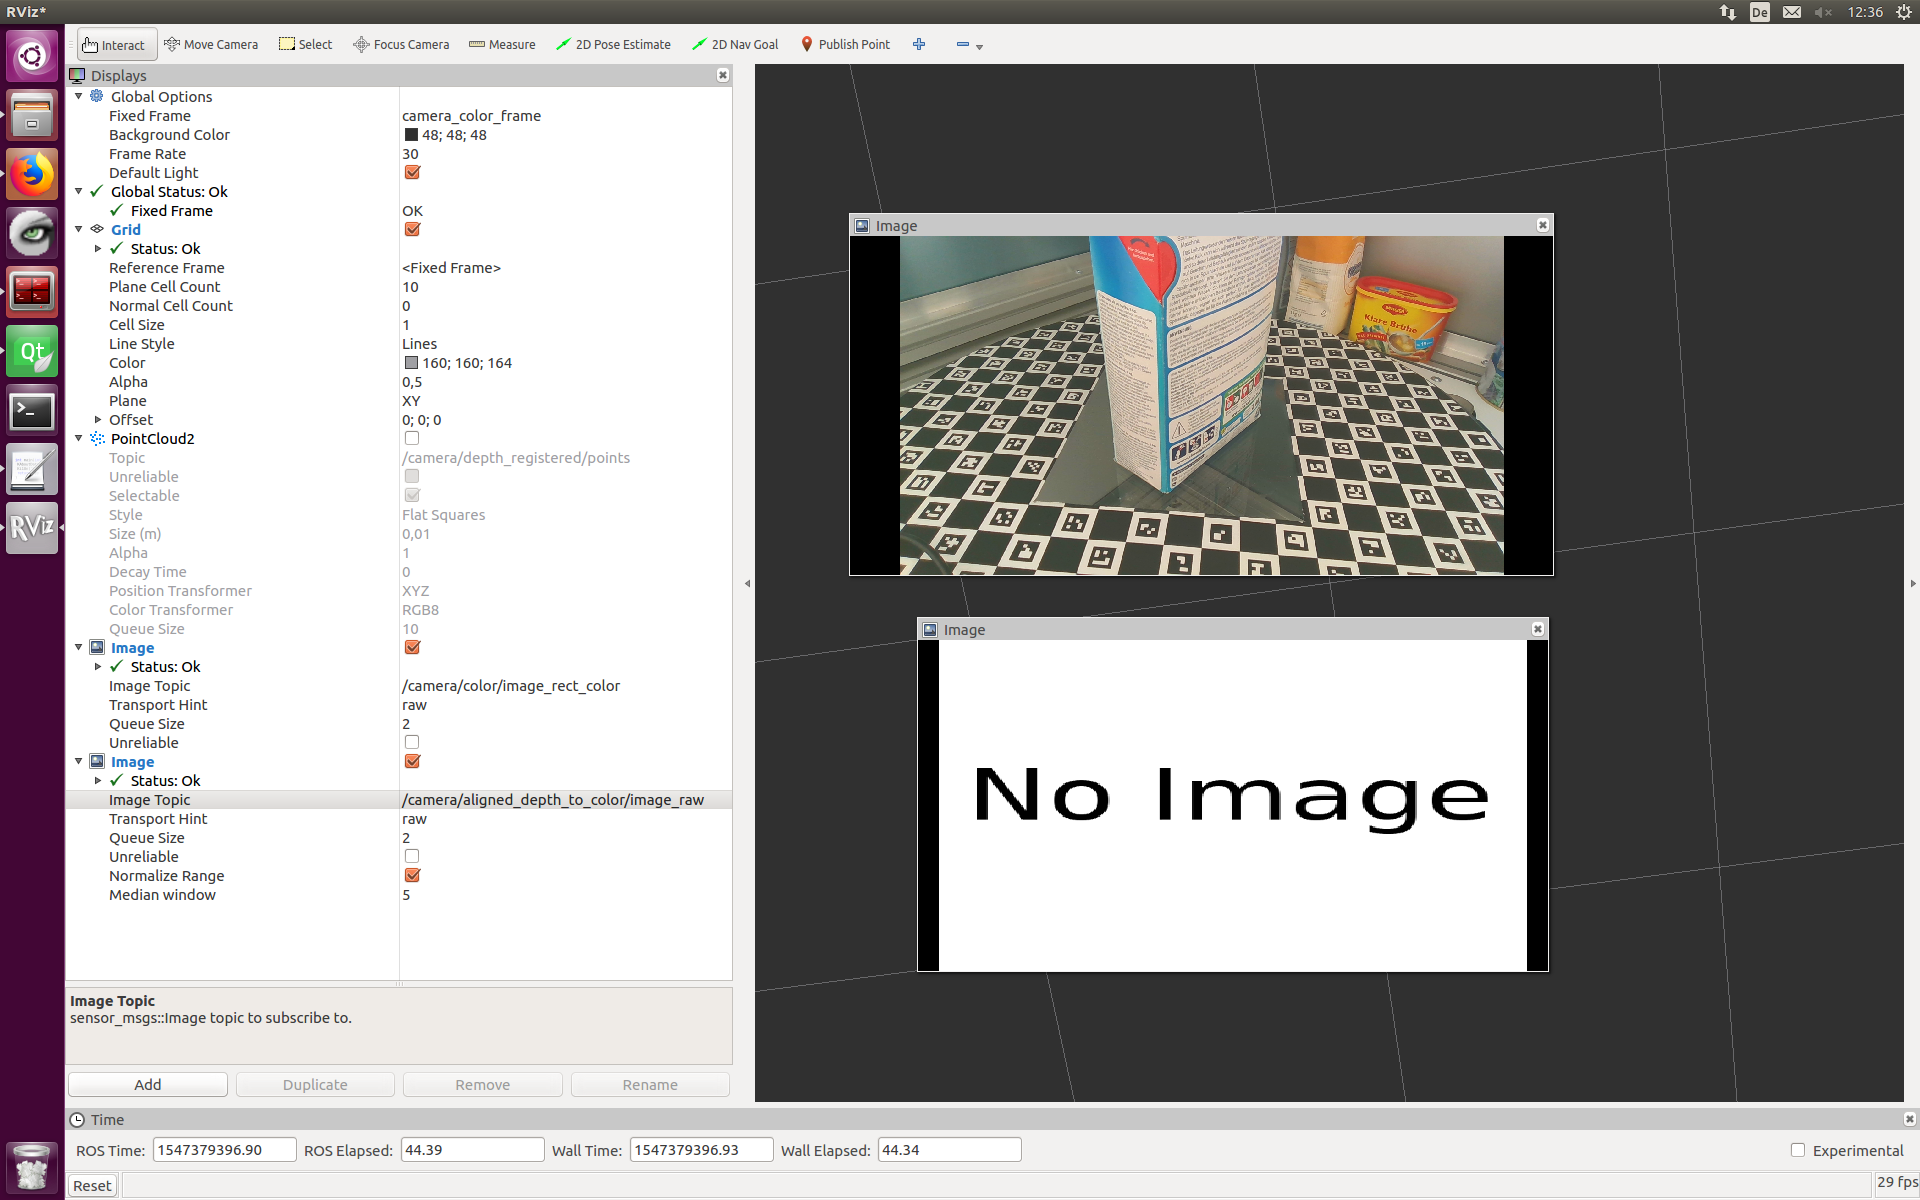Collapse the Grid display tree
This screenshot has width=1920, height=1200.
pyautogui.click(x=79, y=229)
